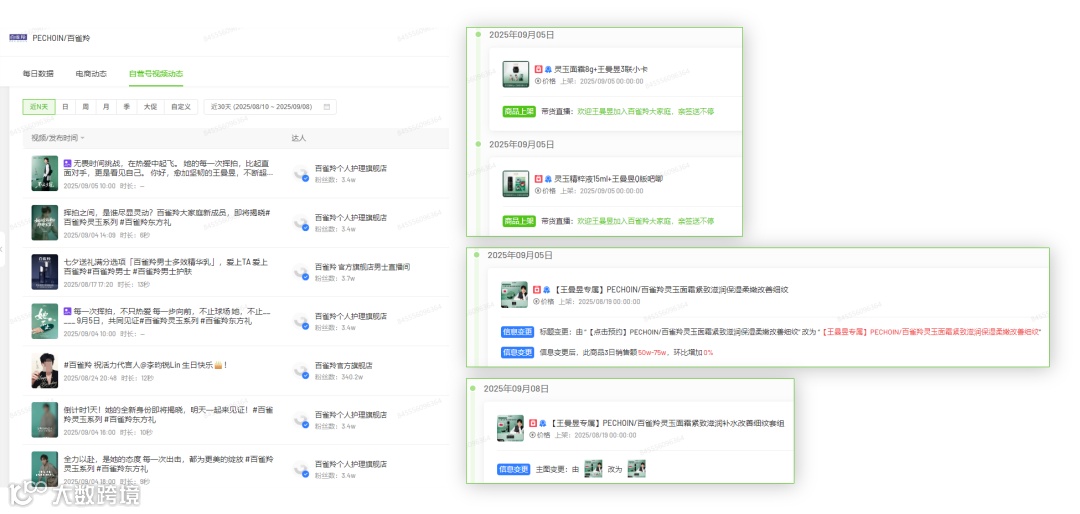
Task: Click 商品上架 tag under 灵玉精粹液15ml
Action: point(519,221)
